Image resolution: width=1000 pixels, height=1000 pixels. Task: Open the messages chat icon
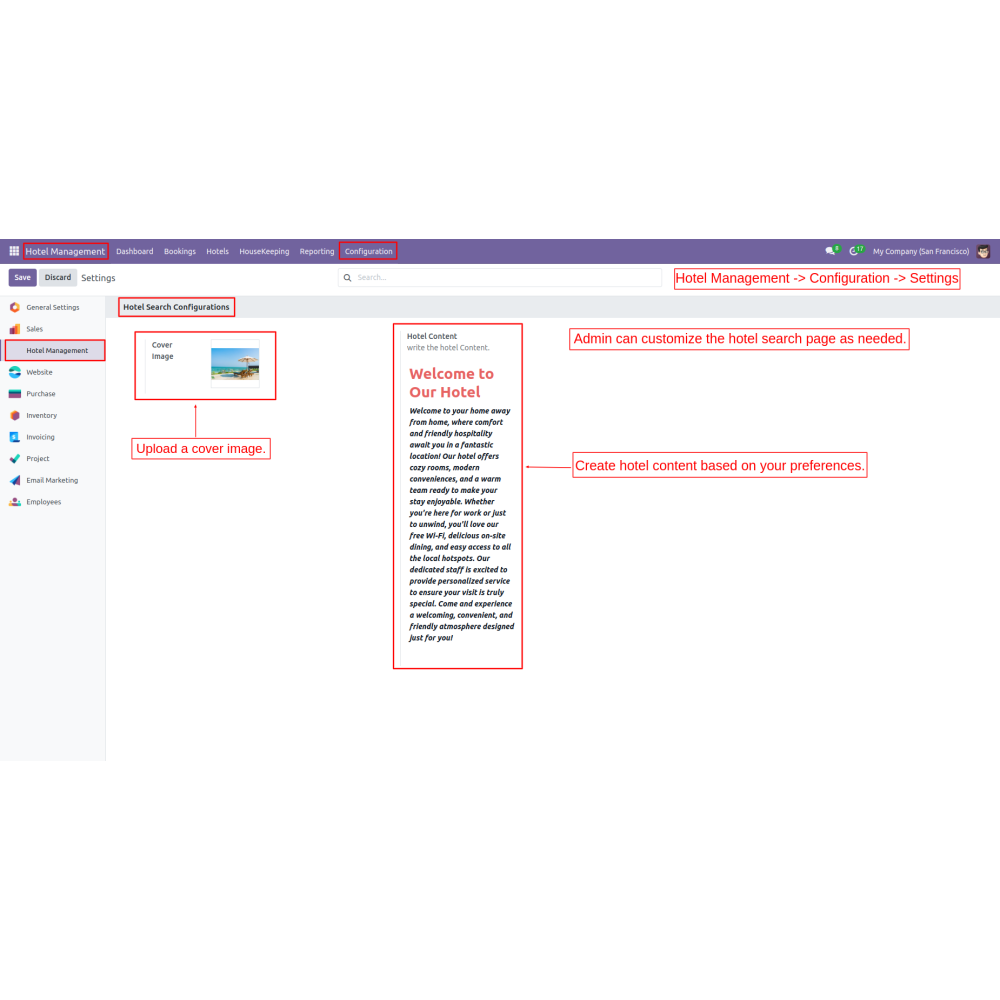[x=830, y=251]
